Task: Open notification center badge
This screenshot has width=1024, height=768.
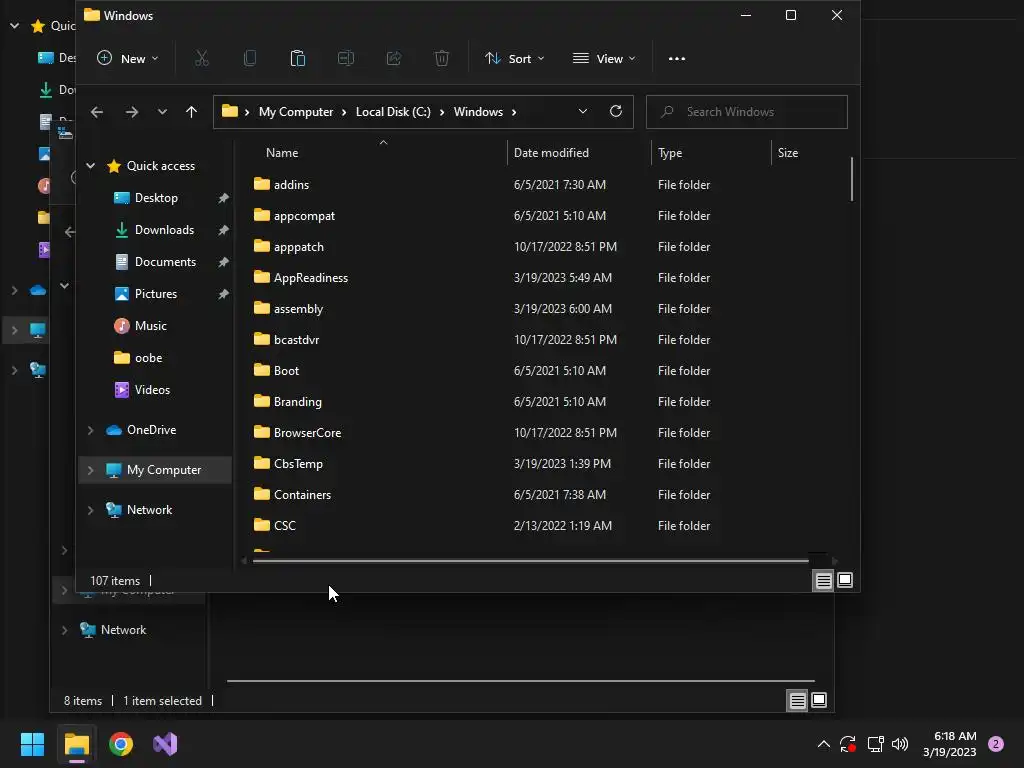Action: (x=996, y=744)
